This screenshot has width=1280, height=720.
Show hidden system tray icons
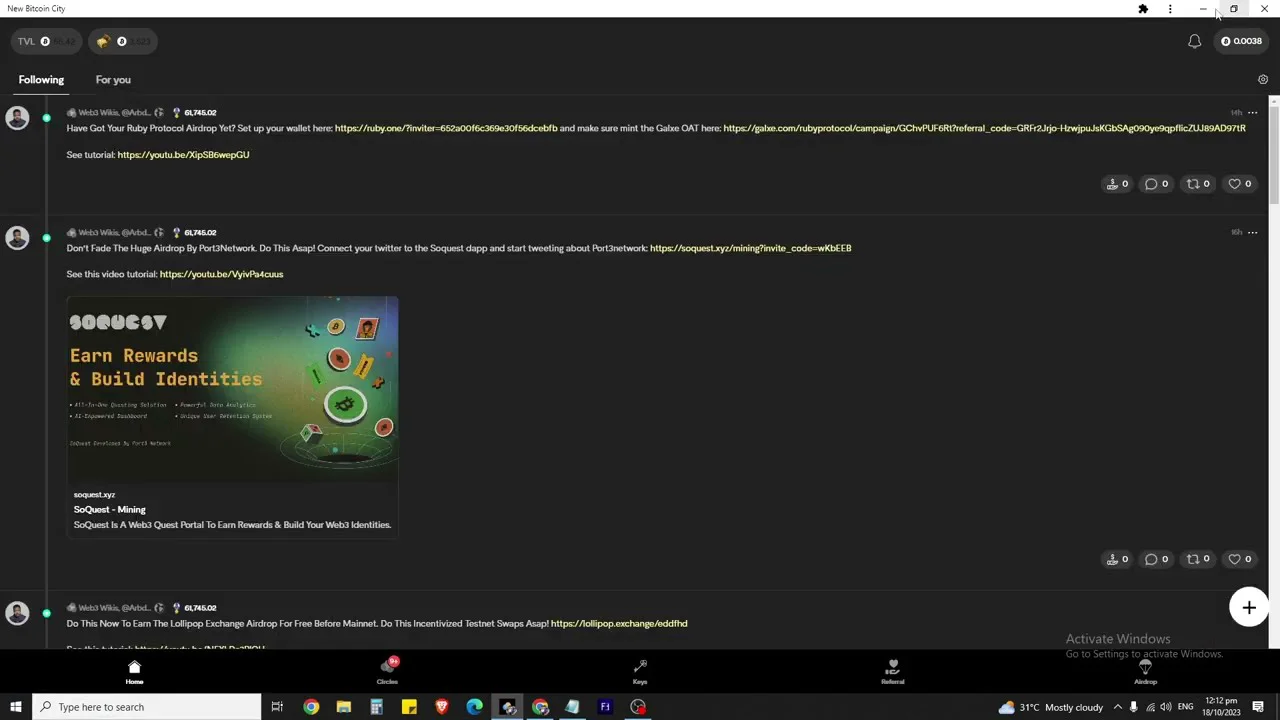1117,707
